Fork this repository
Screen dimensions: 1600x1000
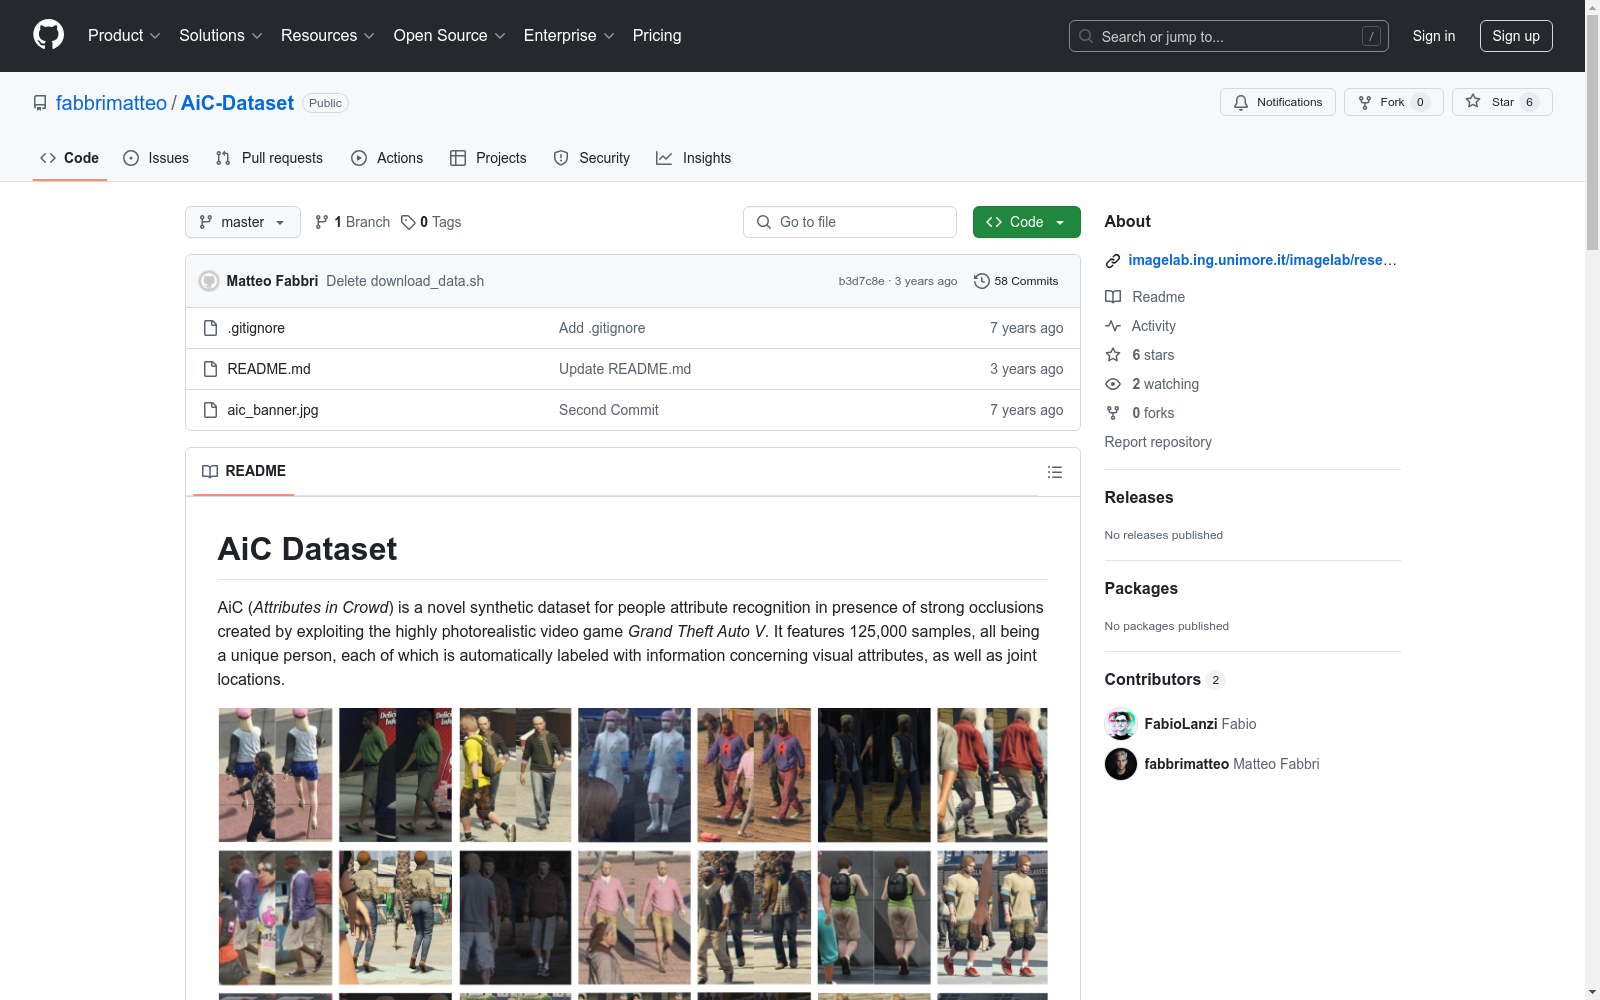pyautogui.click(x=1393, y=102)
